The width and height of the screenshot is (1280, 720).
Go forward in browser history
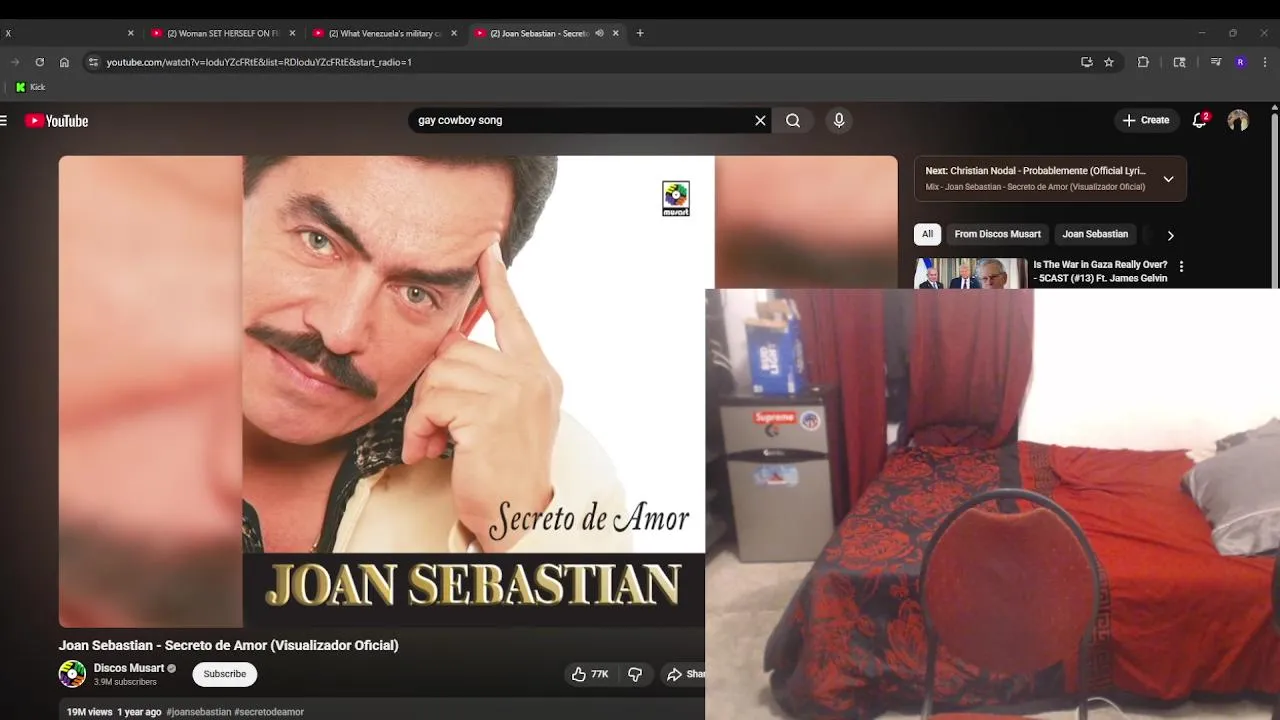[14, 62]
